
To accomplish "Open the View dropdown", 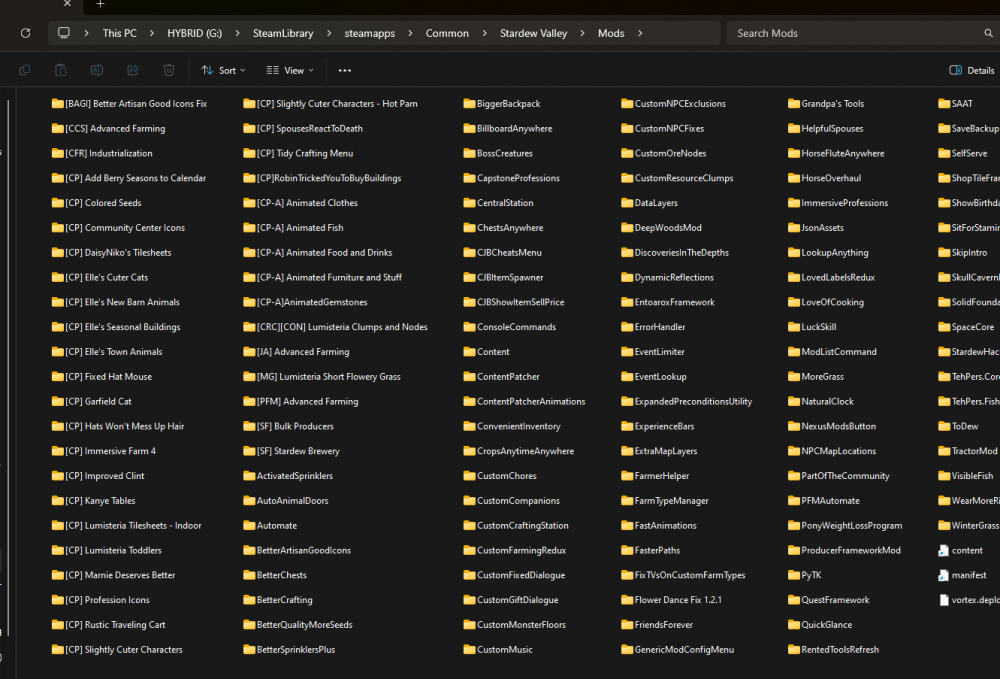I will click(x=290, y=70).
